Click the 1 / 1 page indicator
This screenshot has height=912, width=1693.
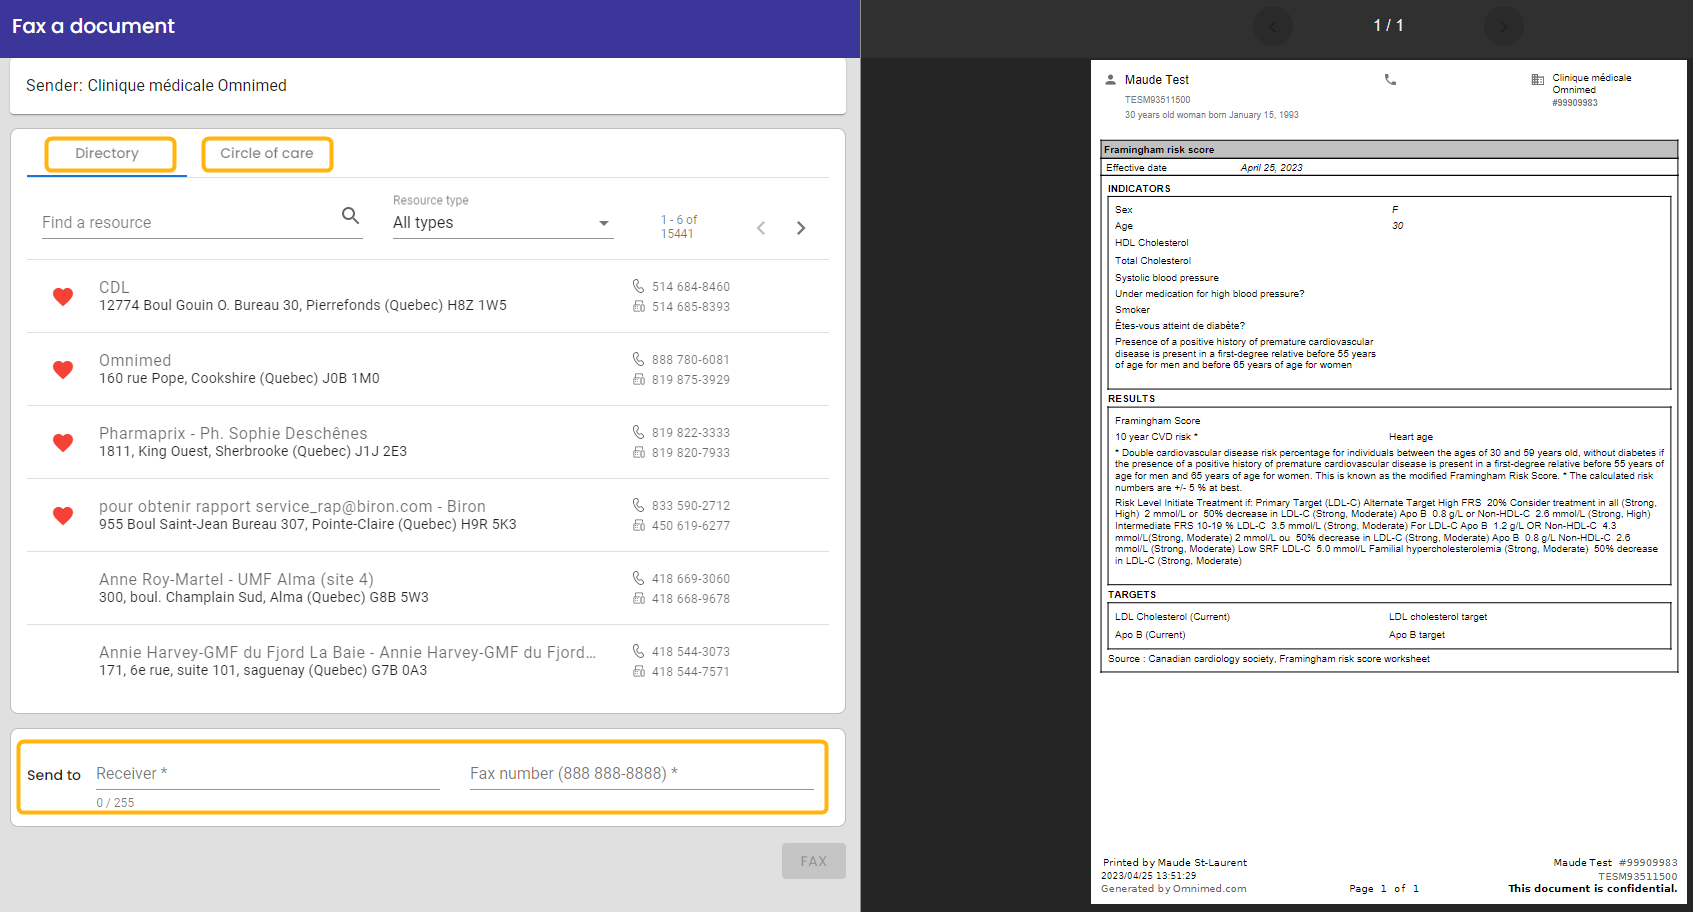(x=1388, y=26)
